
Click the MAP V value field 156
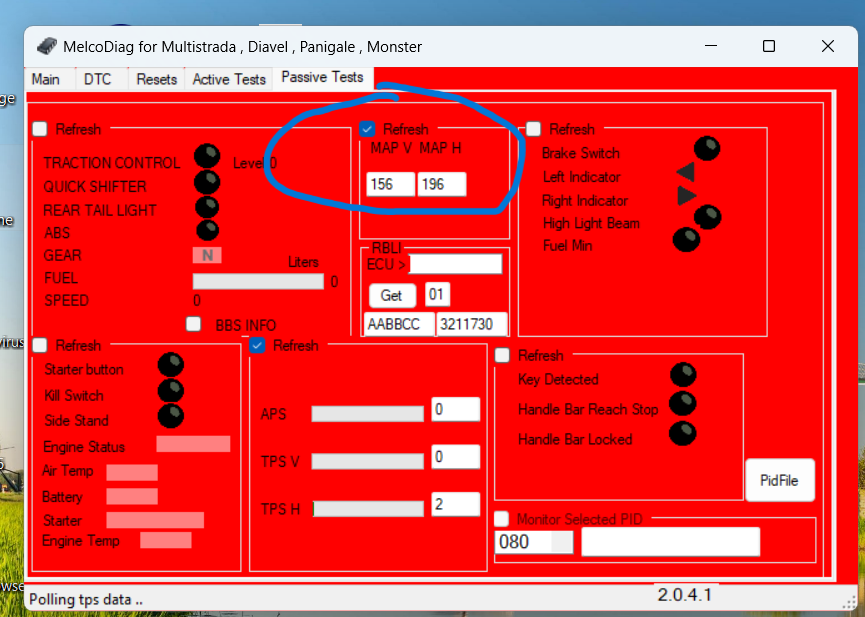391,184
